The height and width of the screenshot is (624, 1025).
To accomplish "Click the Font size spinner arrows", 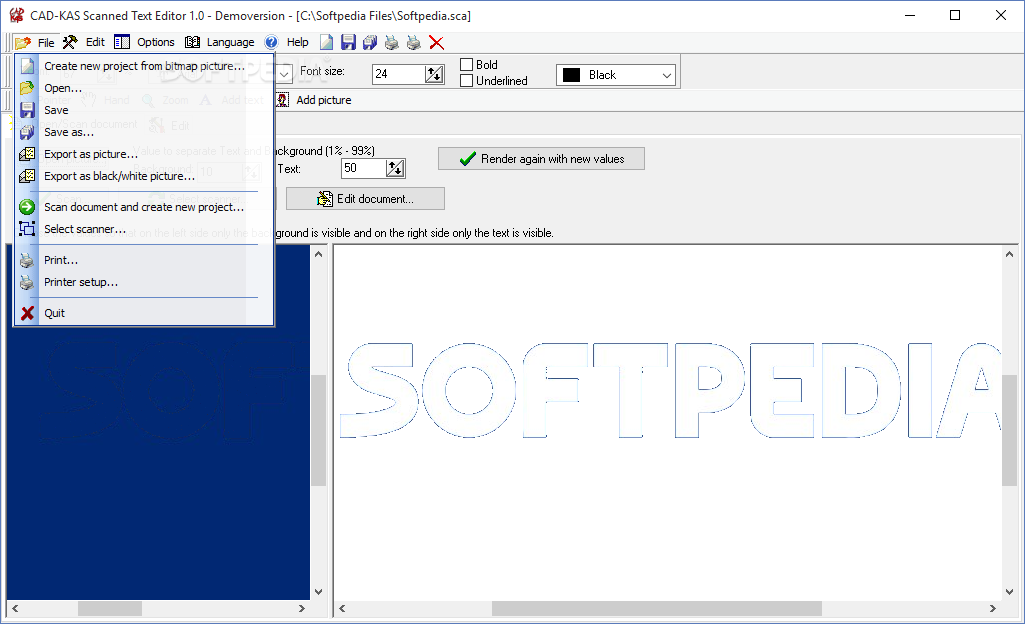I will [434, 74].
